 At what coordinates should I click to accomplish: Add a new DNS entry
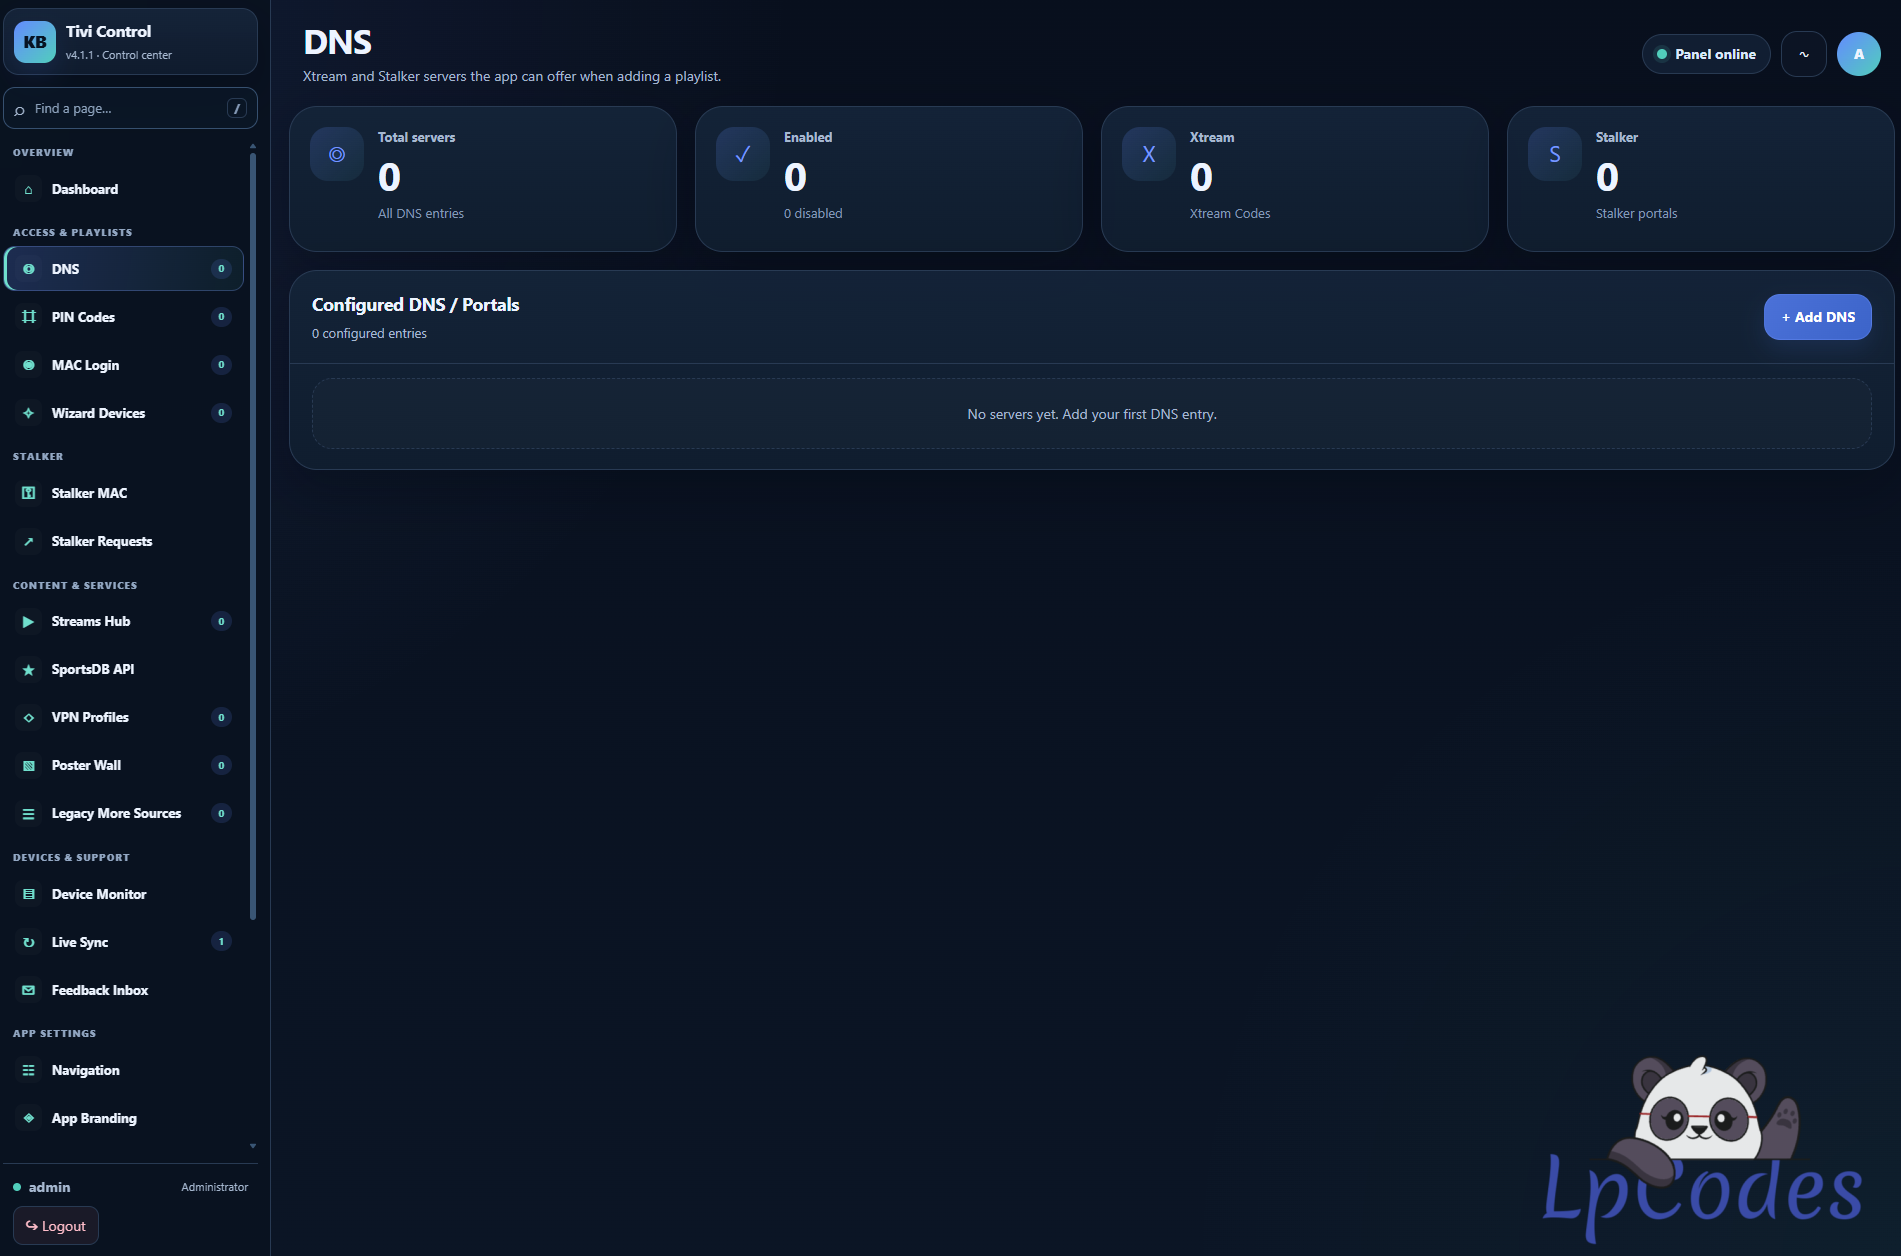(1817, 317)
